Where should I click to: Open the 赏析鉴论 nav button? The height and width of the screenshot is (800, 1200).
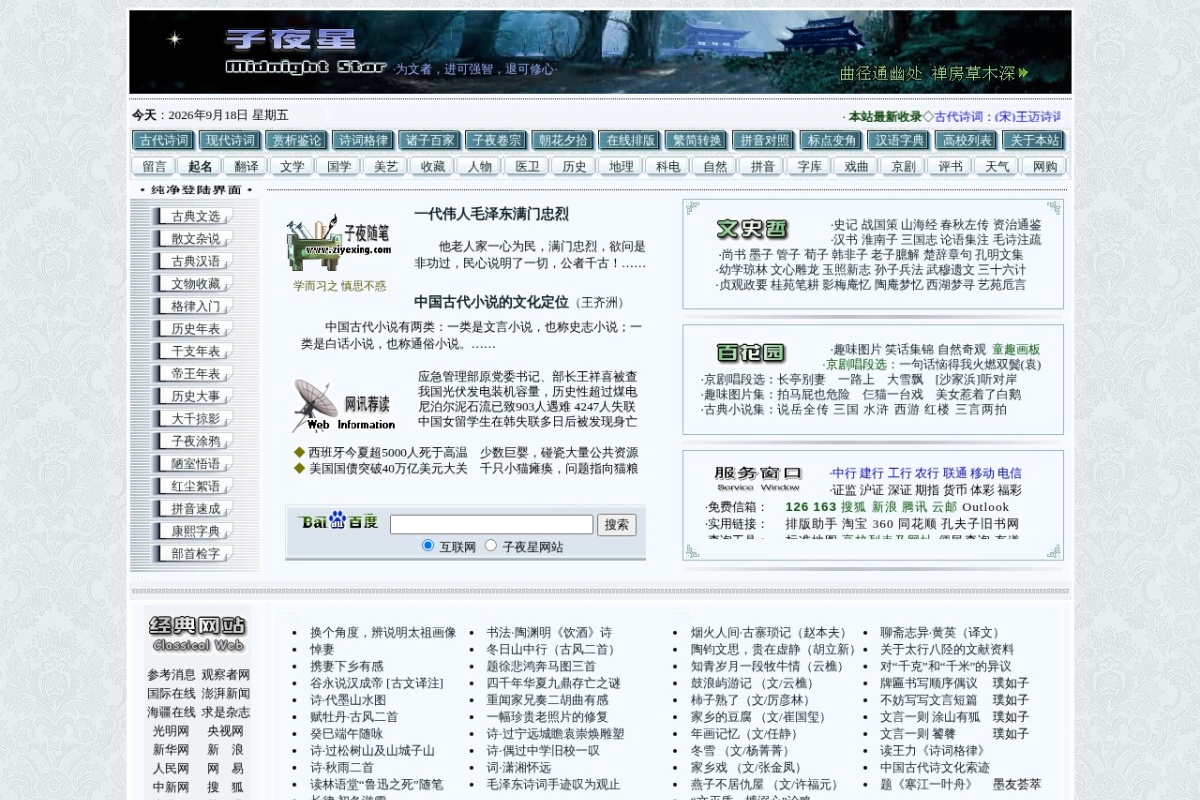click(x=297, y=140)
